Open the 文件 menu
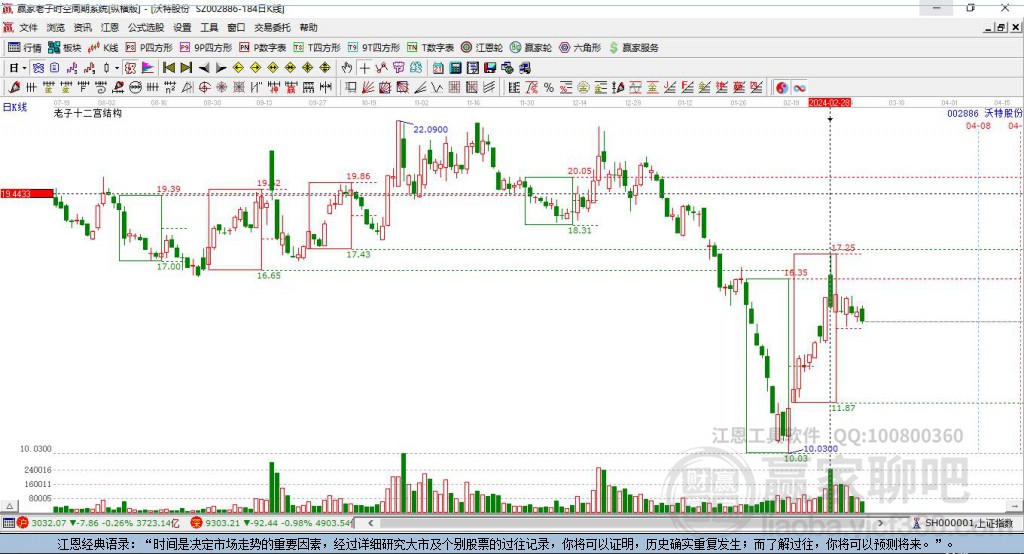 click(28, 27)
